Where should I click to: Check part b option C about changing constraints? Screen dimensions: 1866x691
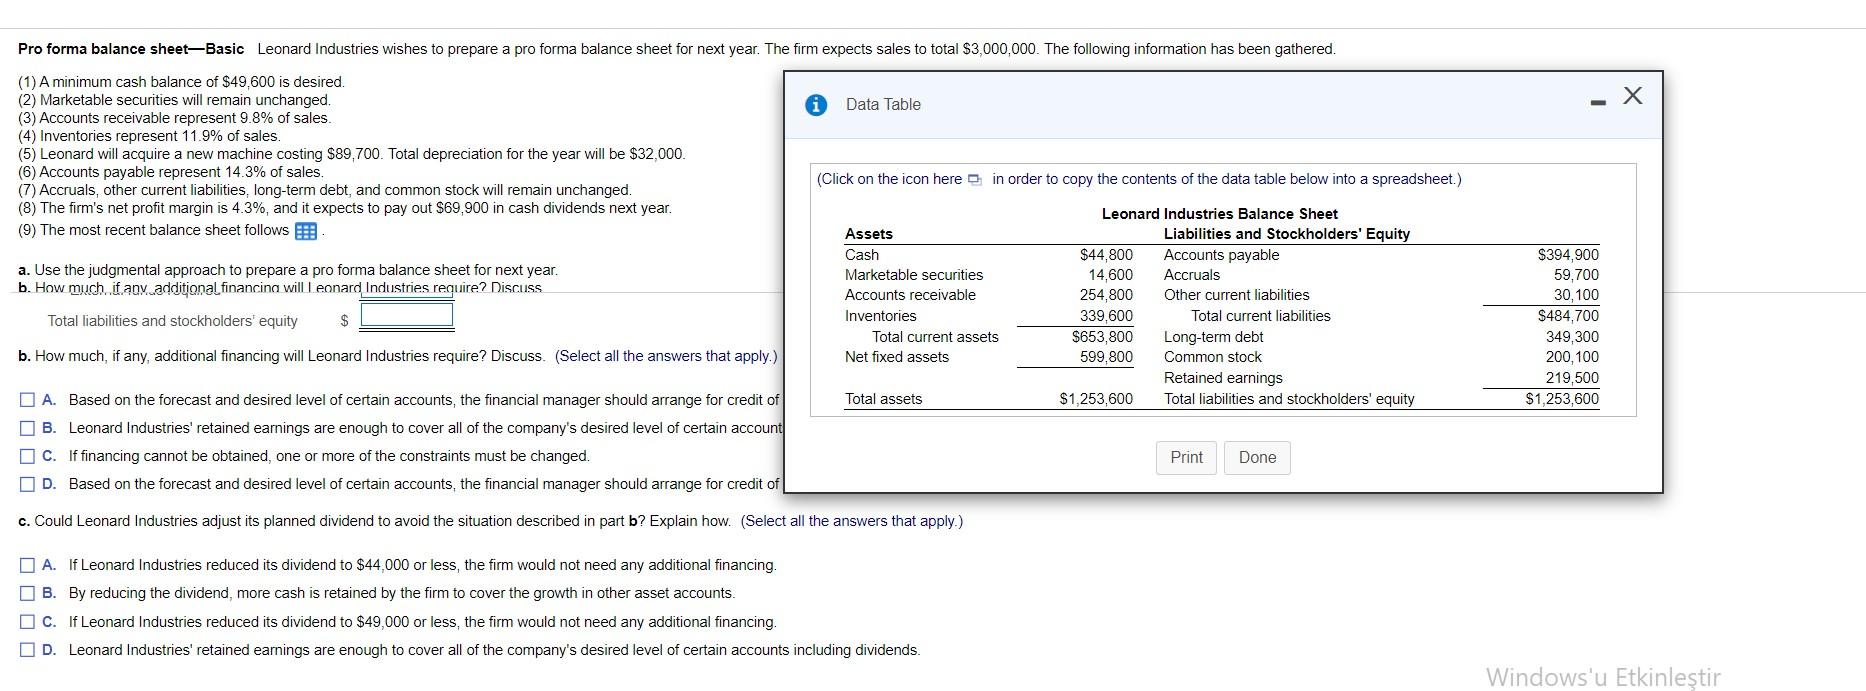pos(28,456)
